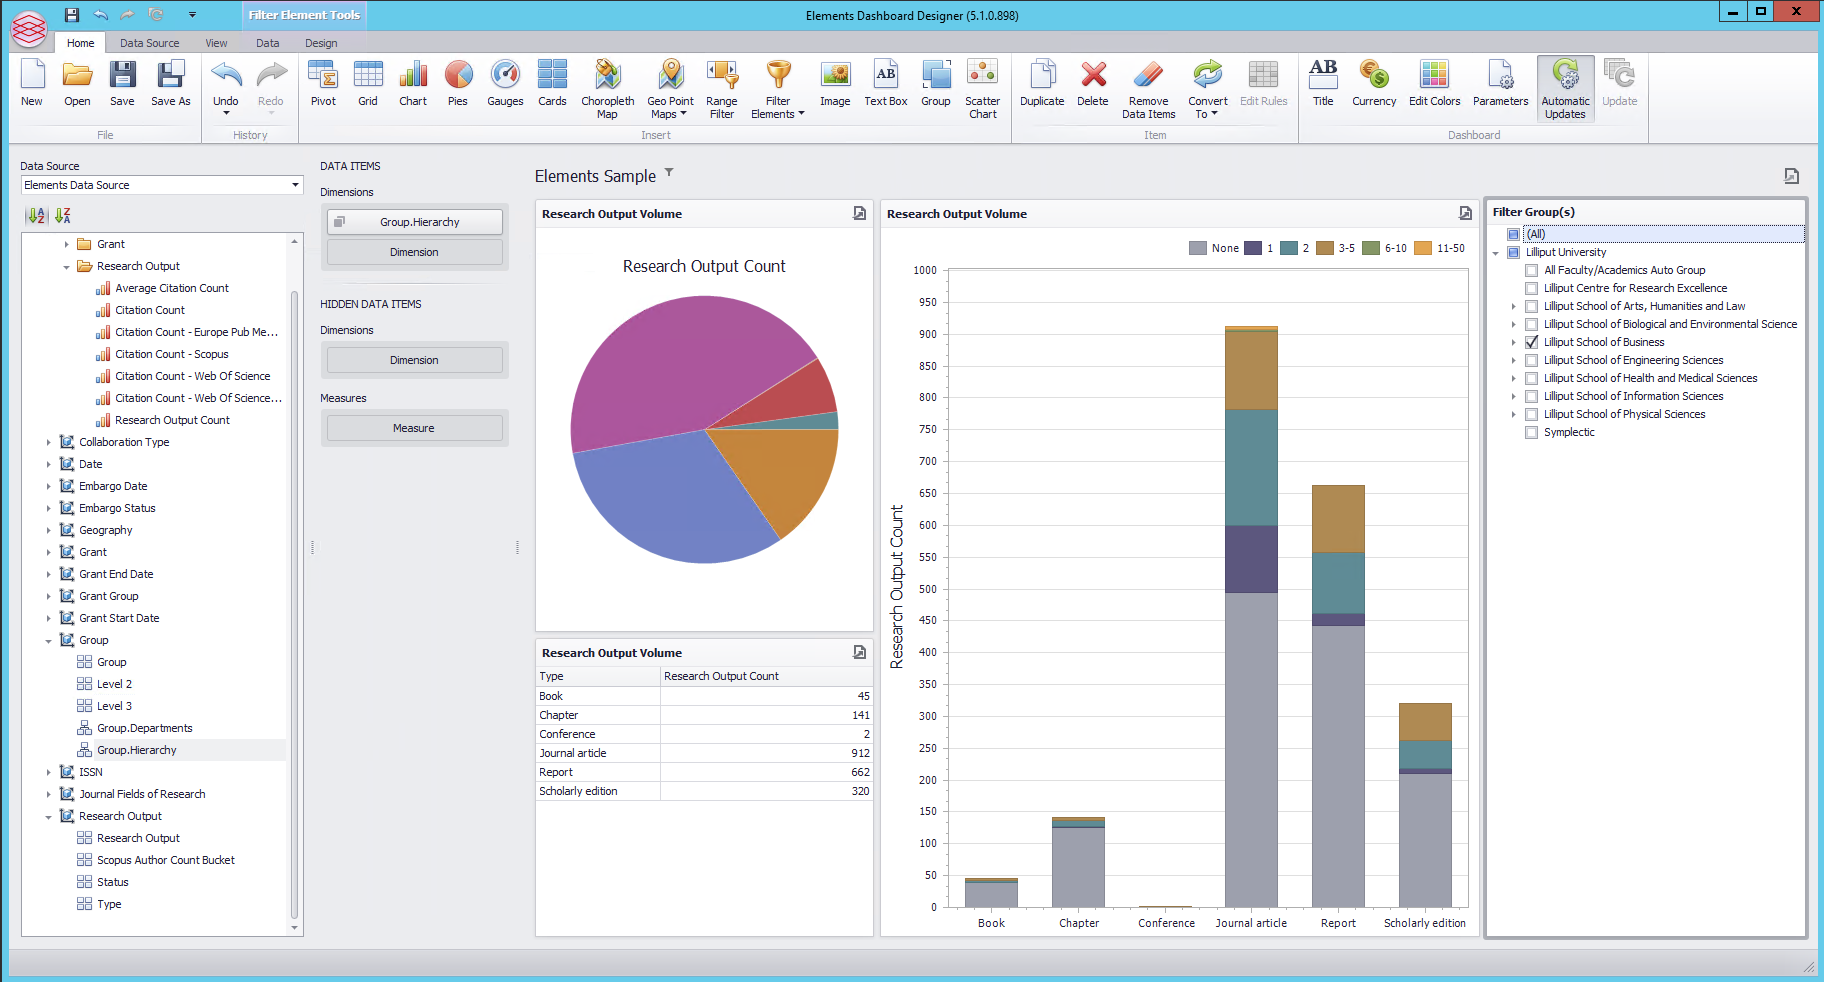1824x982 pixels.
Task: Open the Edit Colors tool
Action: (1434, 83)
